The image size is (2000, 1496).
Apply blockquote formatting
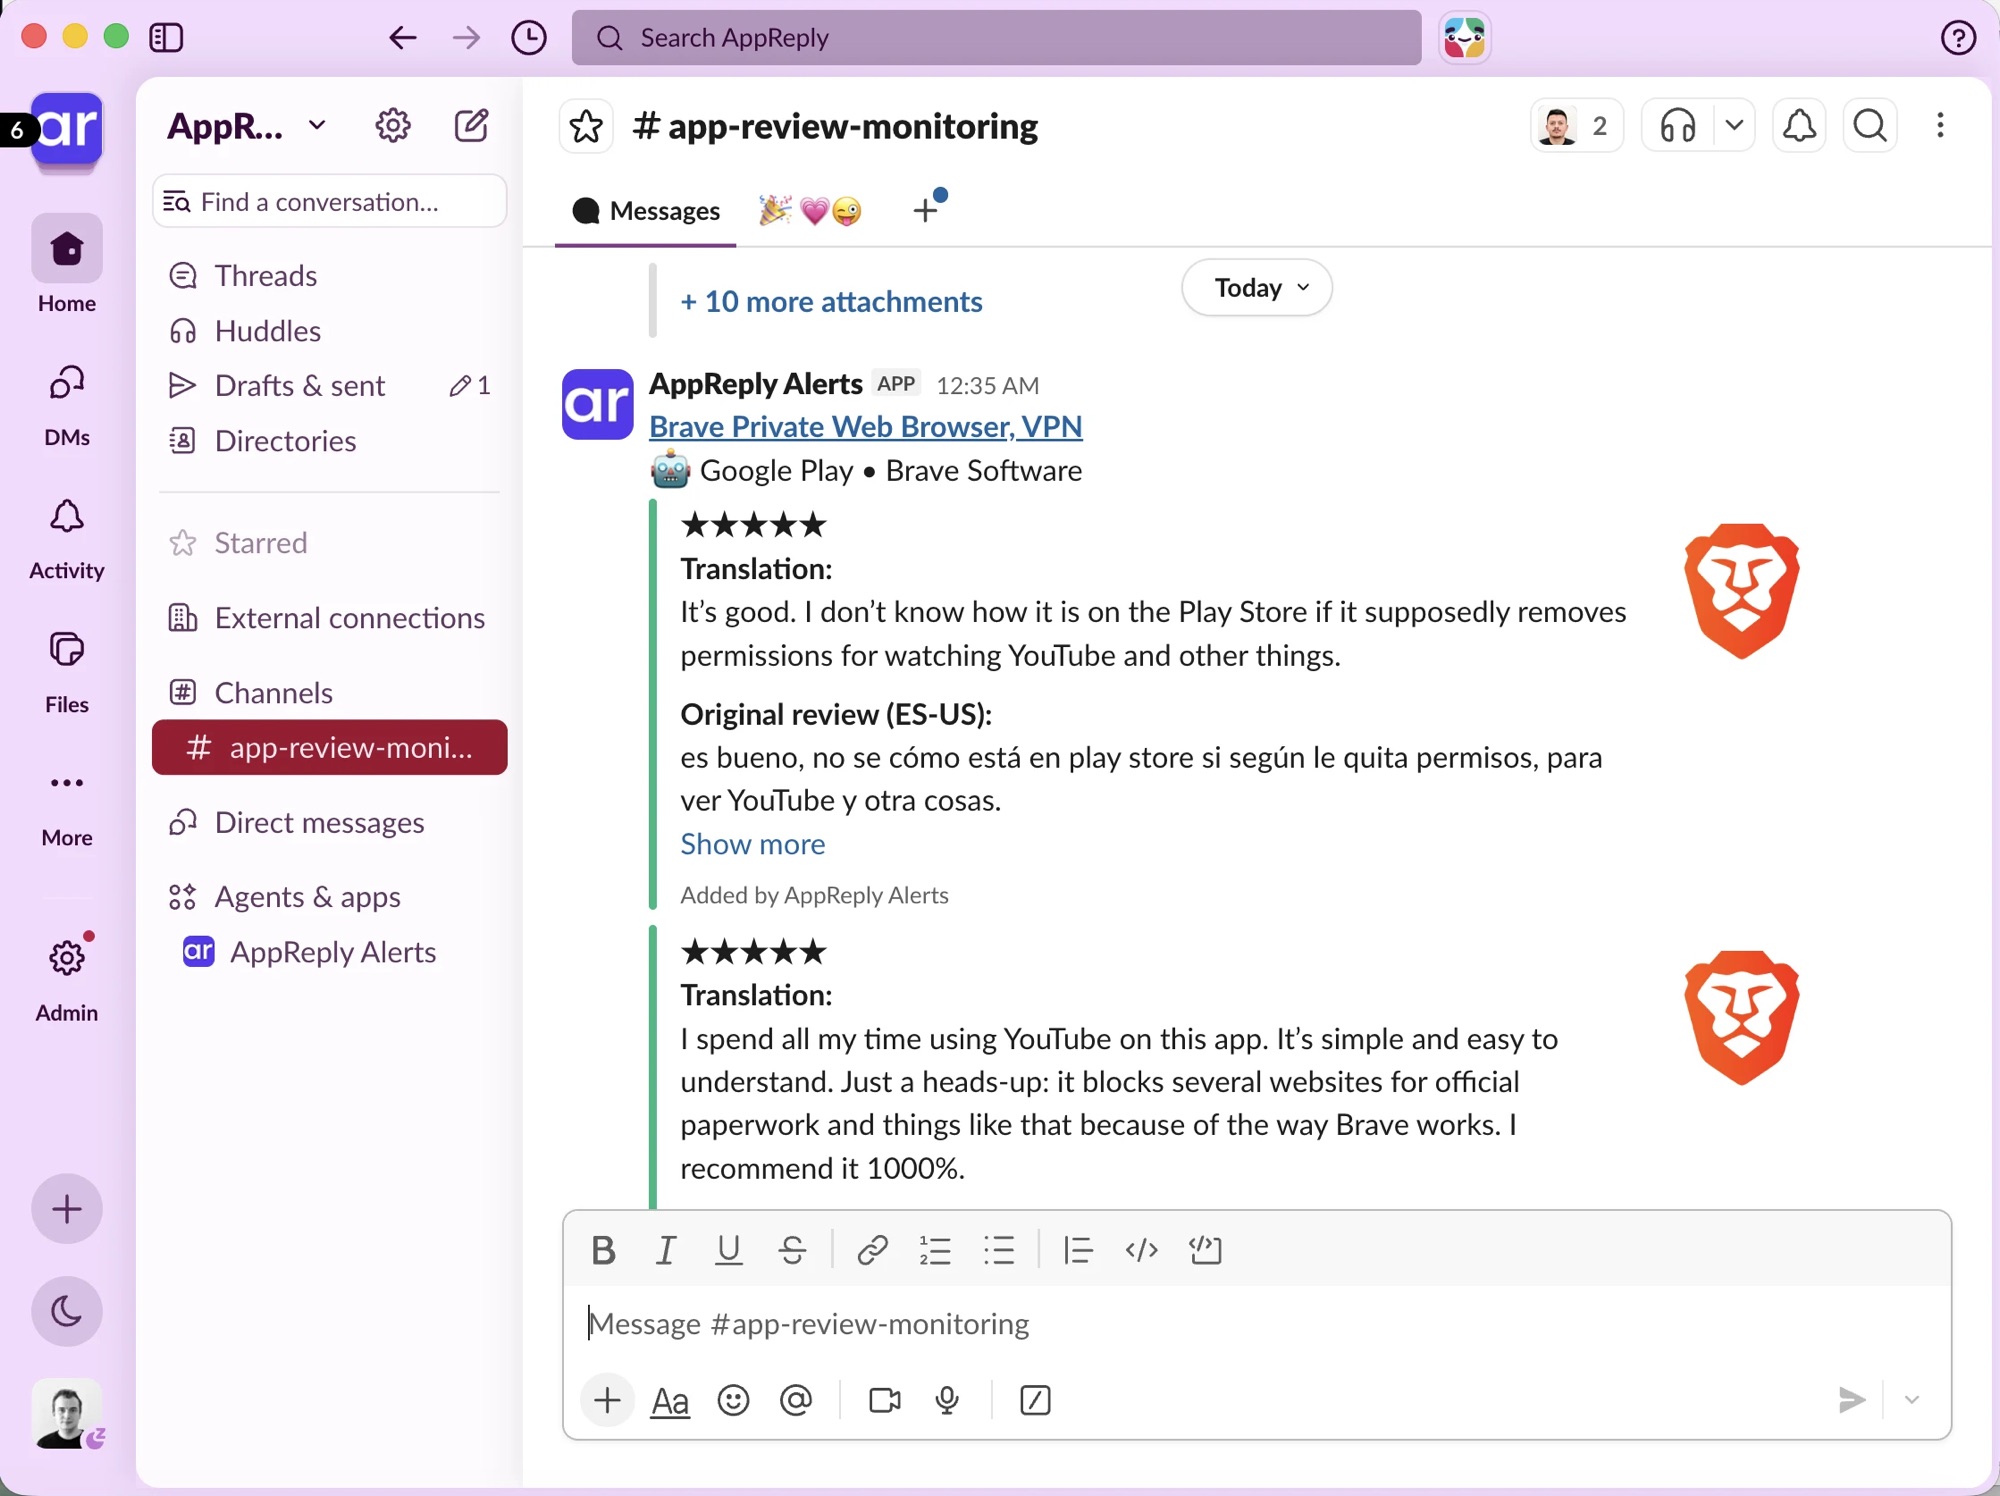tap(1078, 1250)
